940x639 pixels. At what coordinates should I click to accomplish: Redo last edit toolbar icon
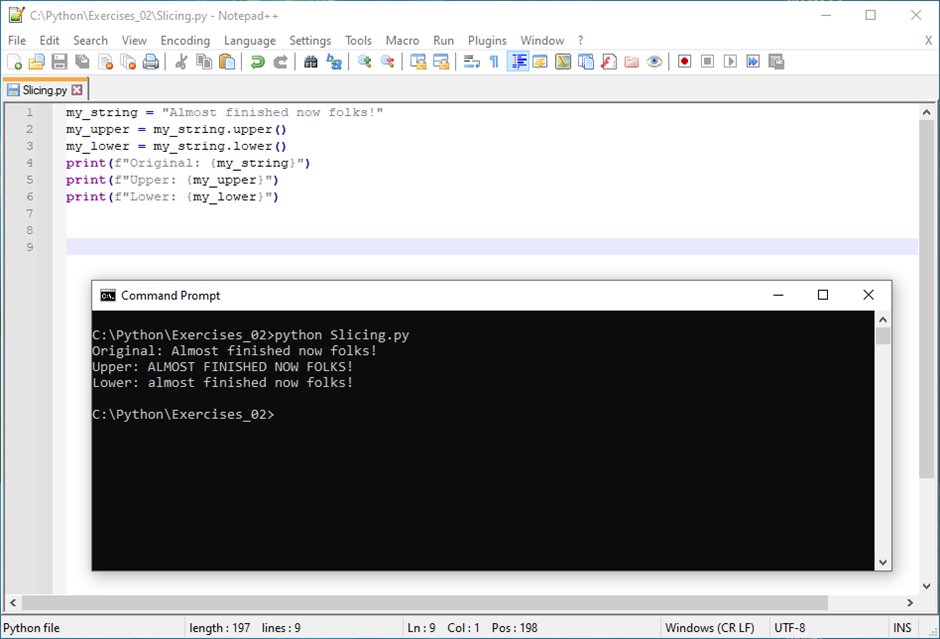[281, 62]
